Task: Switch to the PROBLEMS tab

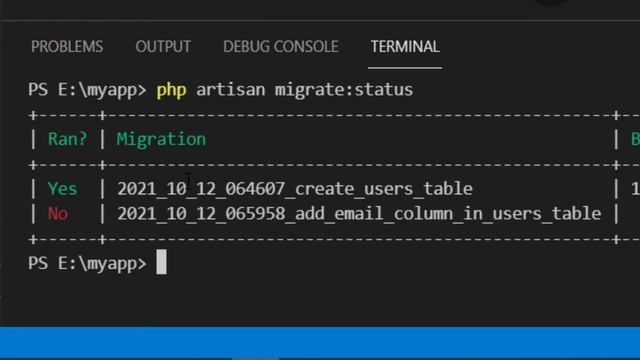Action: click(x=67, y=47)
